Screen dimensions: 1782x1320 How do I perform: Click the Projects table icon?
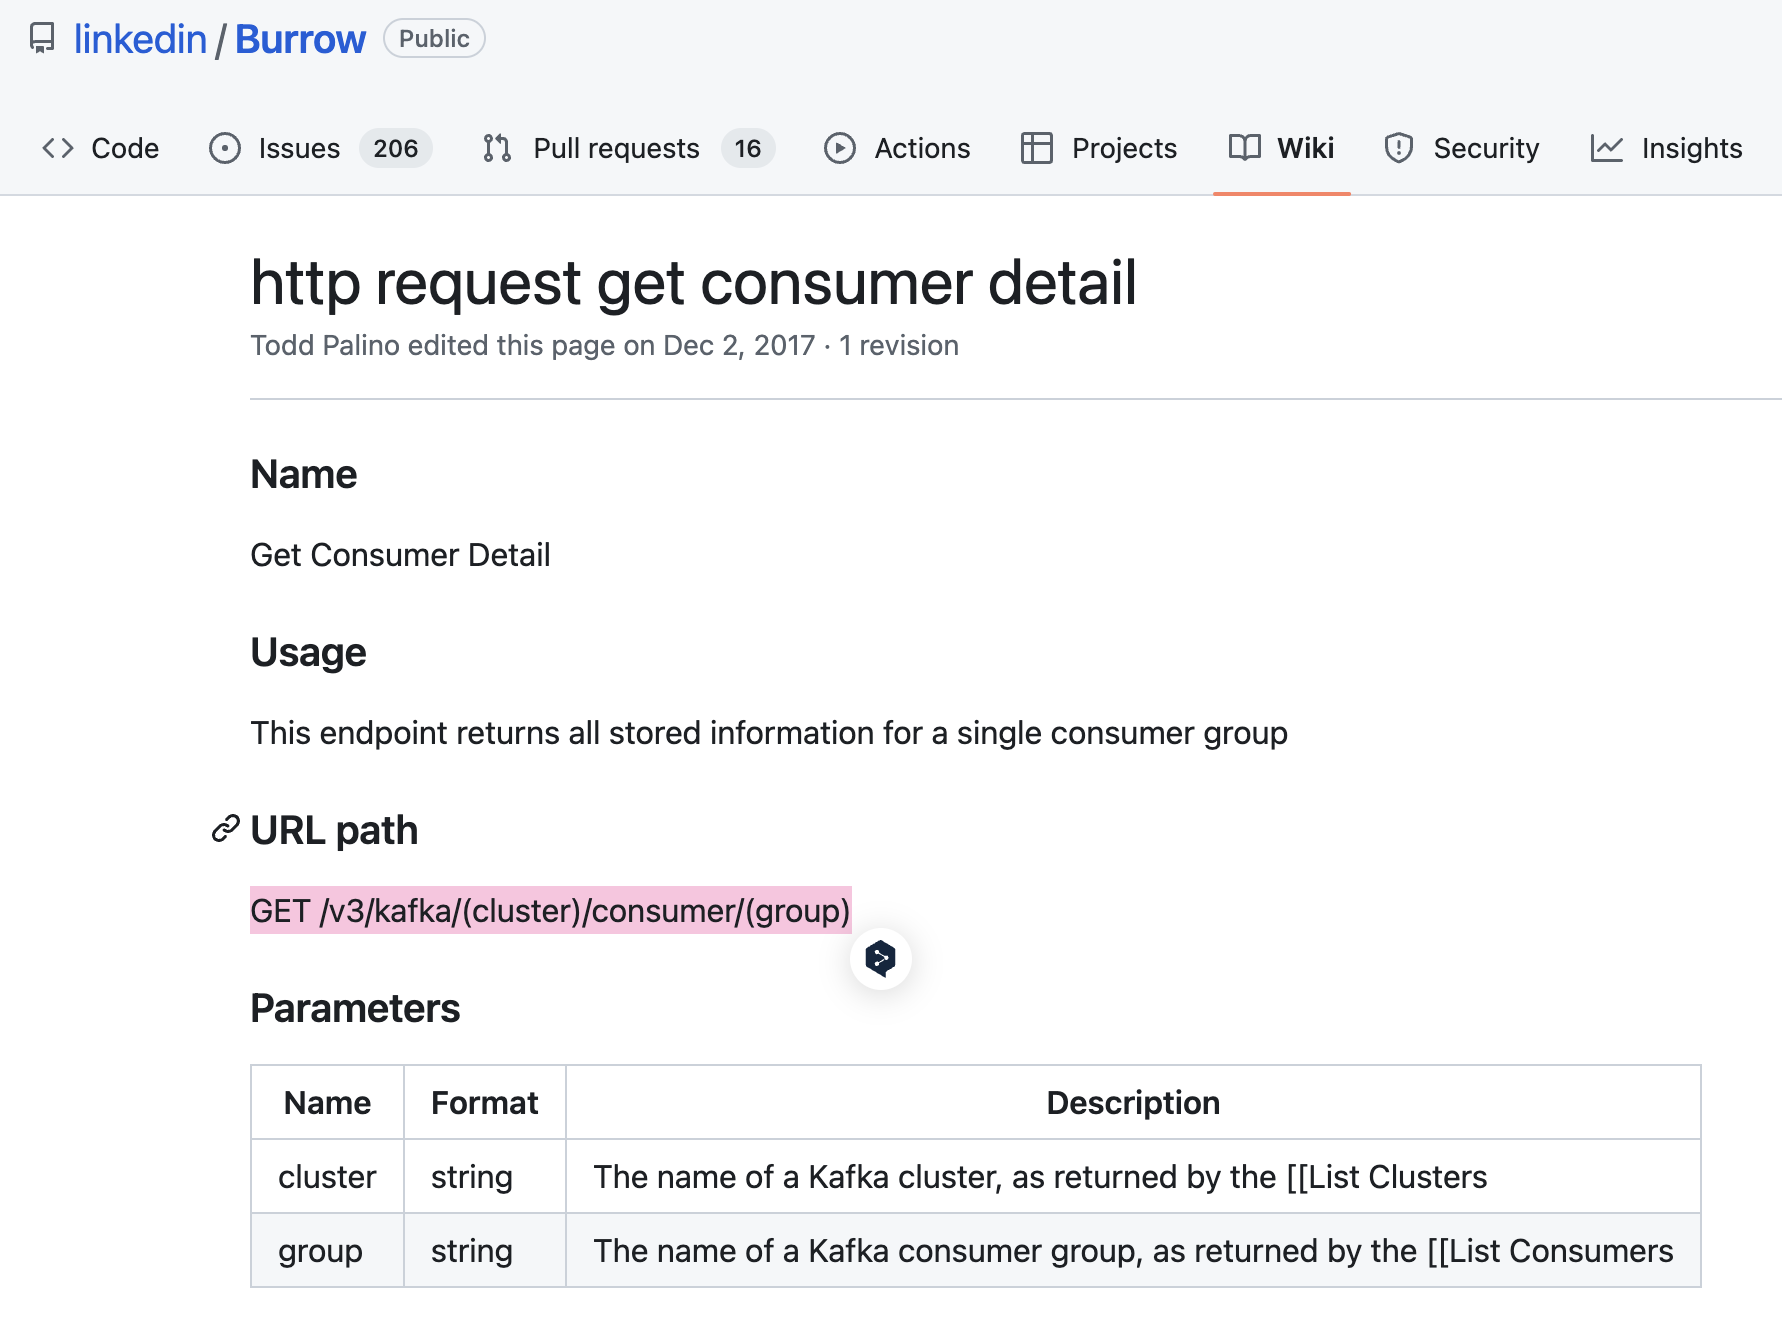tap(1037, 148)
